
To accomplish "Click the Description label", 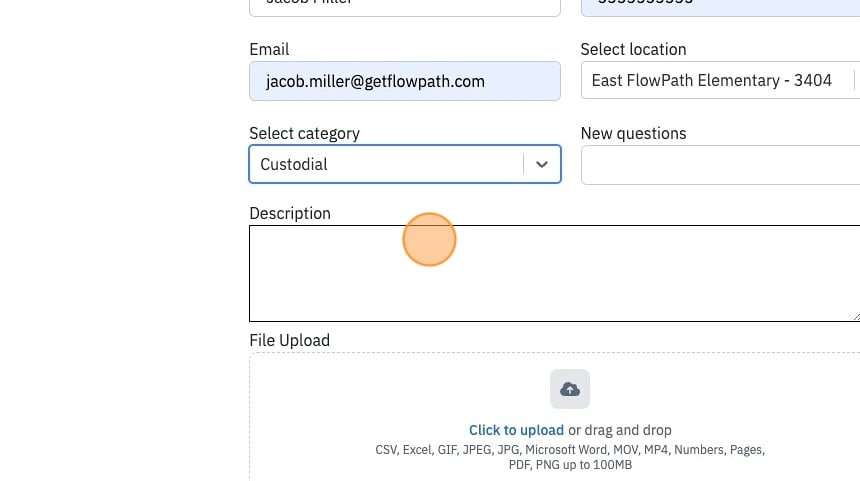I will [x=290, y=213].
